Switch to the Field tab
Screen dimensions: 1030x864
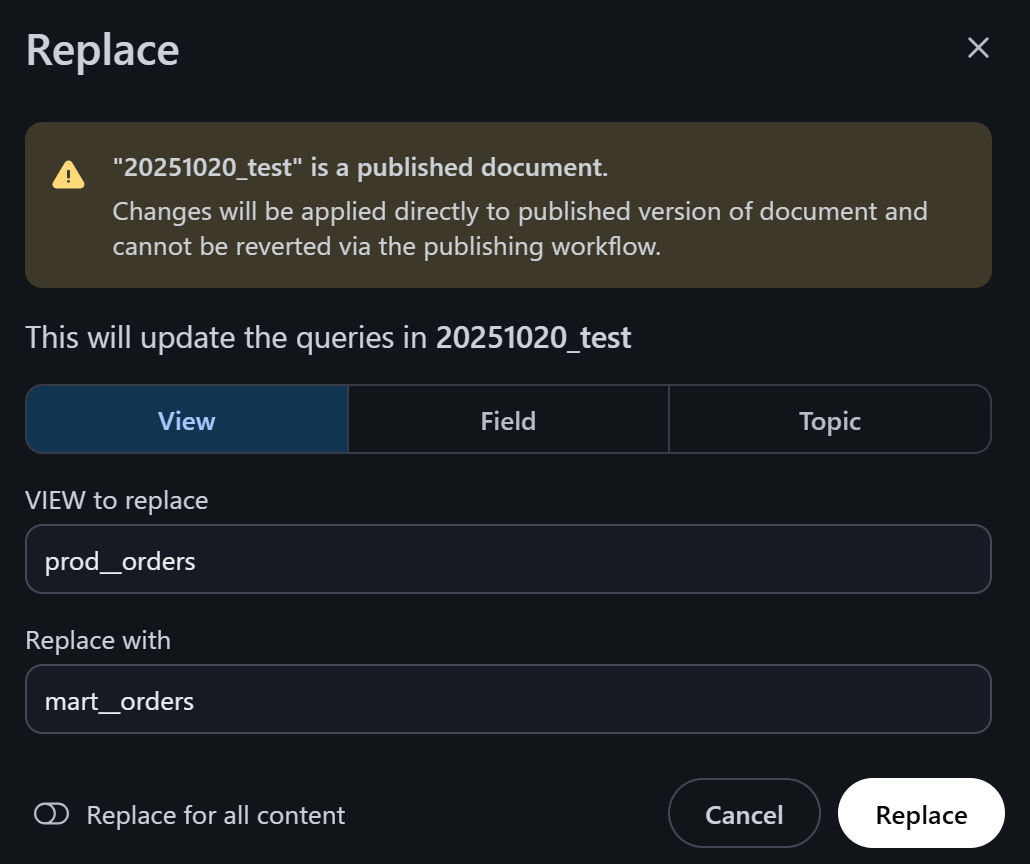click(x=508, y=420)
